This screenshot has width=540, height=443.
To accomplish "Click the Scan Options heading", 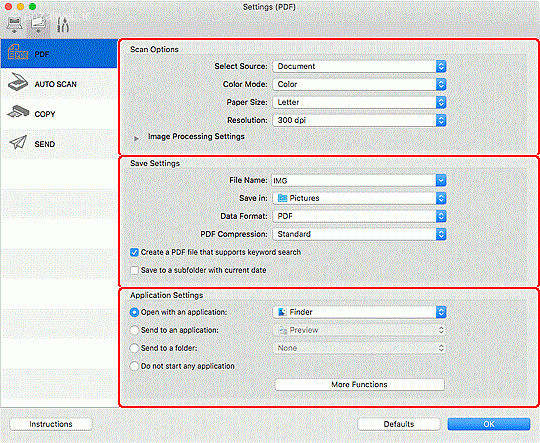I will pos(154,49).
